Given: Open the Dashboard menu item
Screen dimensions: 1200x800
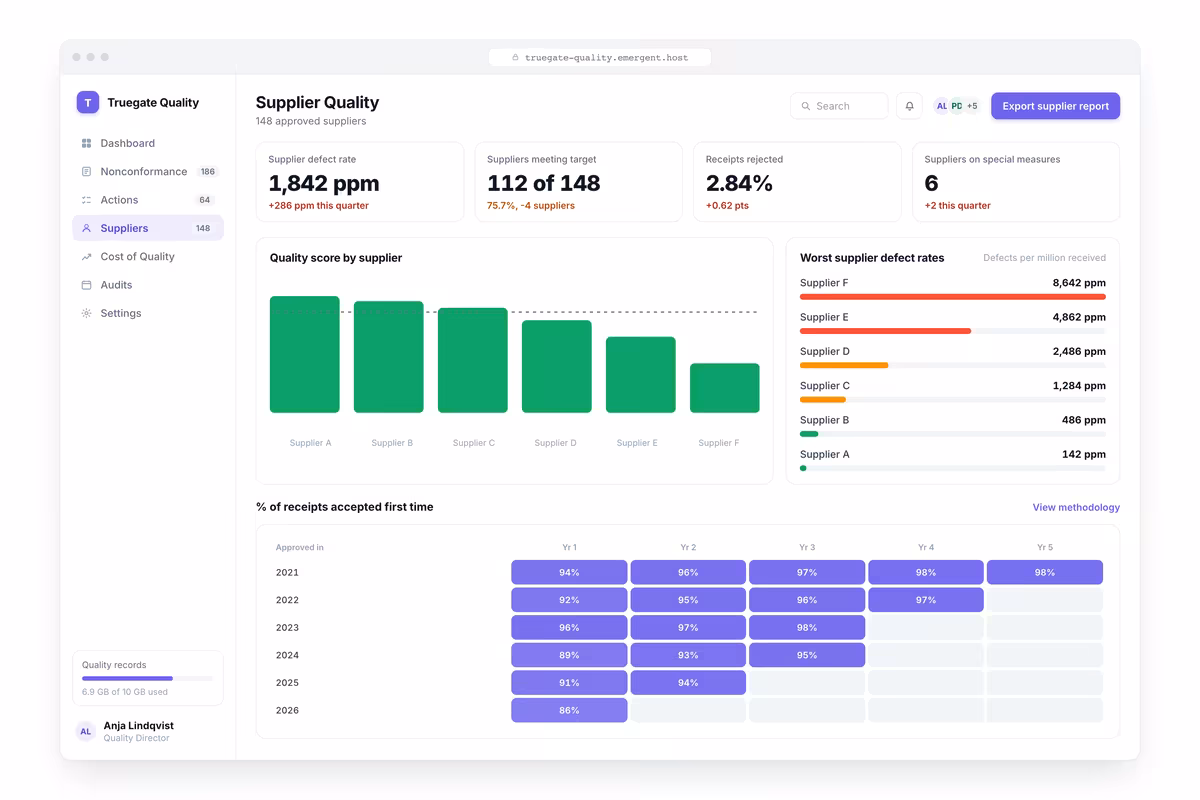Looking at the screenshot, I should pos(148,143).
